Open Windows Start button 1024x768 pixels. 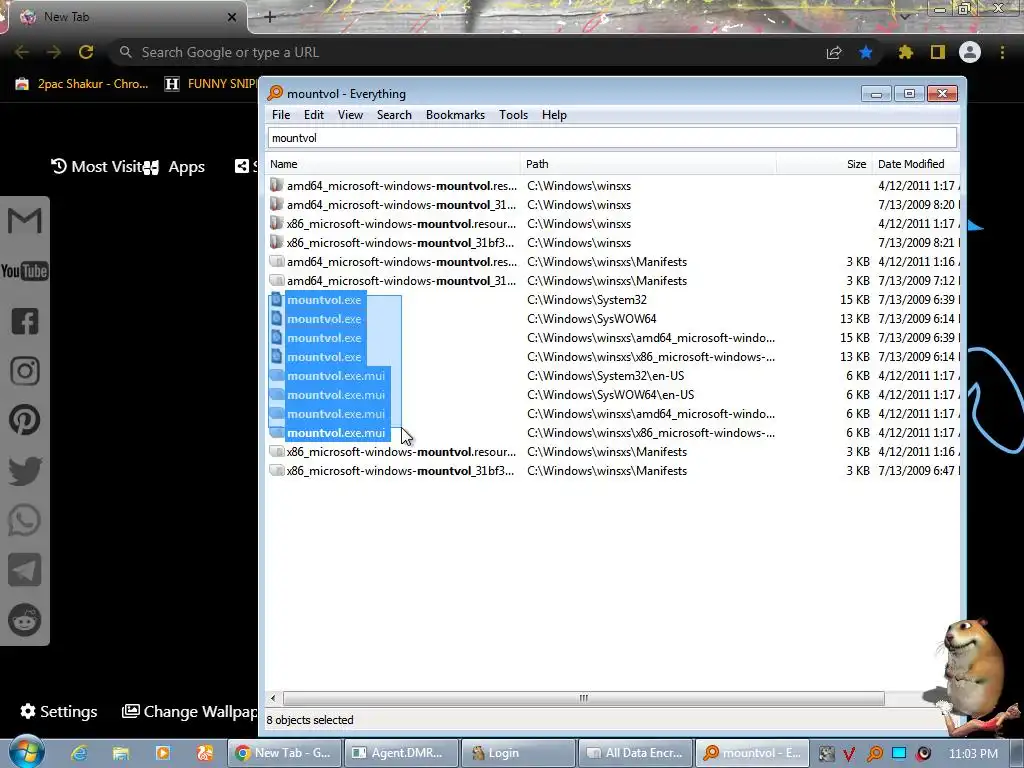[26, 752]
